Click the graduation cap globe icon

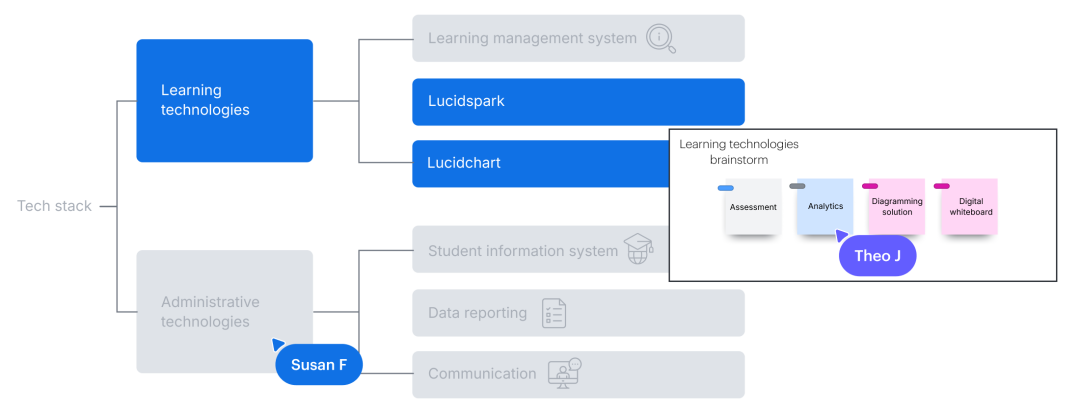tap(638, 249)
